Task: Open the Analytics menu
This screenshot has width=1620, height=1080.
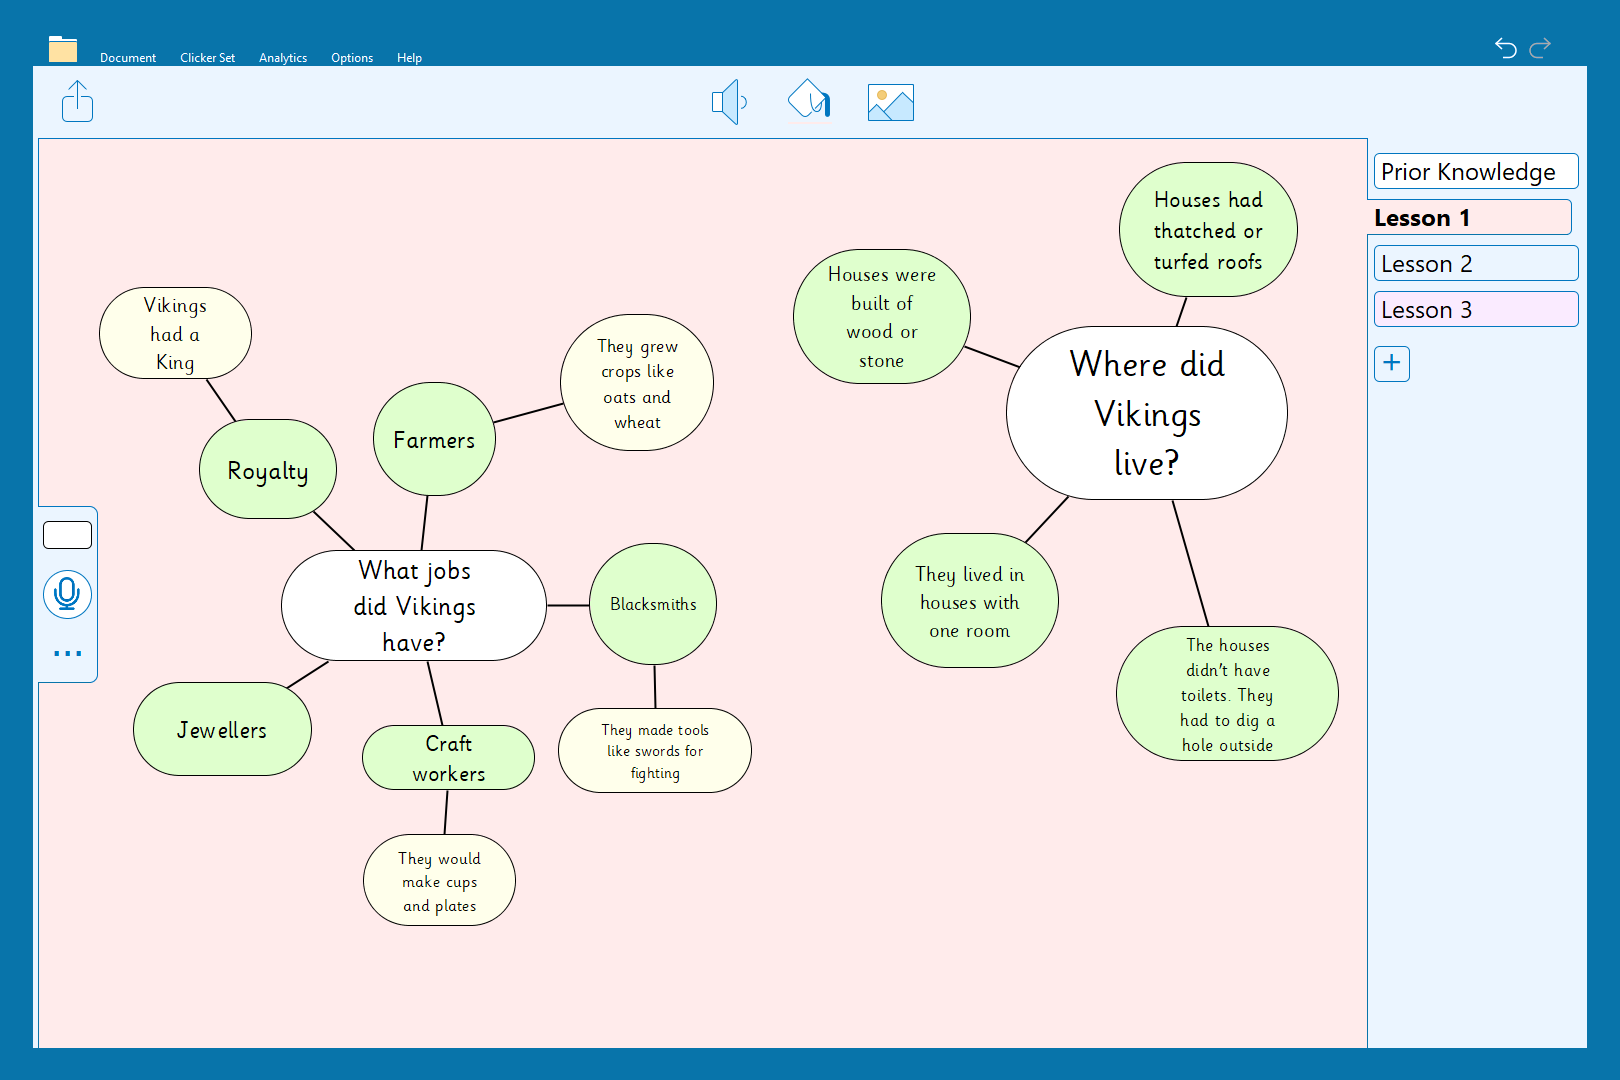Action: (x=283, y=58)
